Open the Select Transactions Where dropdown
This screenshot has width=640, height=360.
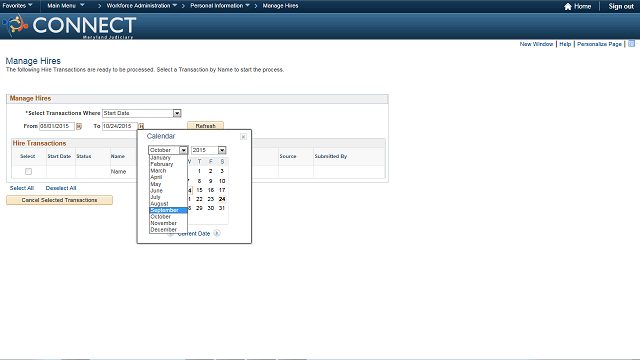[142, 113]
